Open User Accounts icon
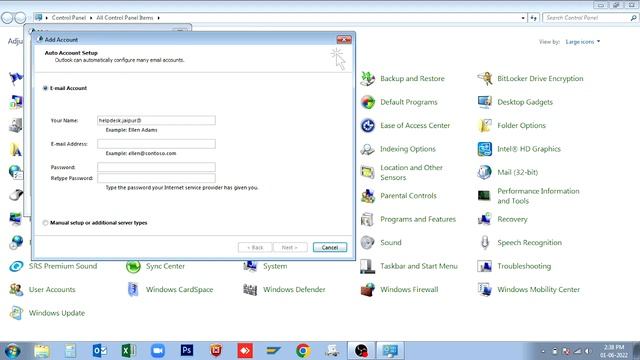Image resolution: width=640 pixels, height=360 pixels. click(x=16, y=289)
